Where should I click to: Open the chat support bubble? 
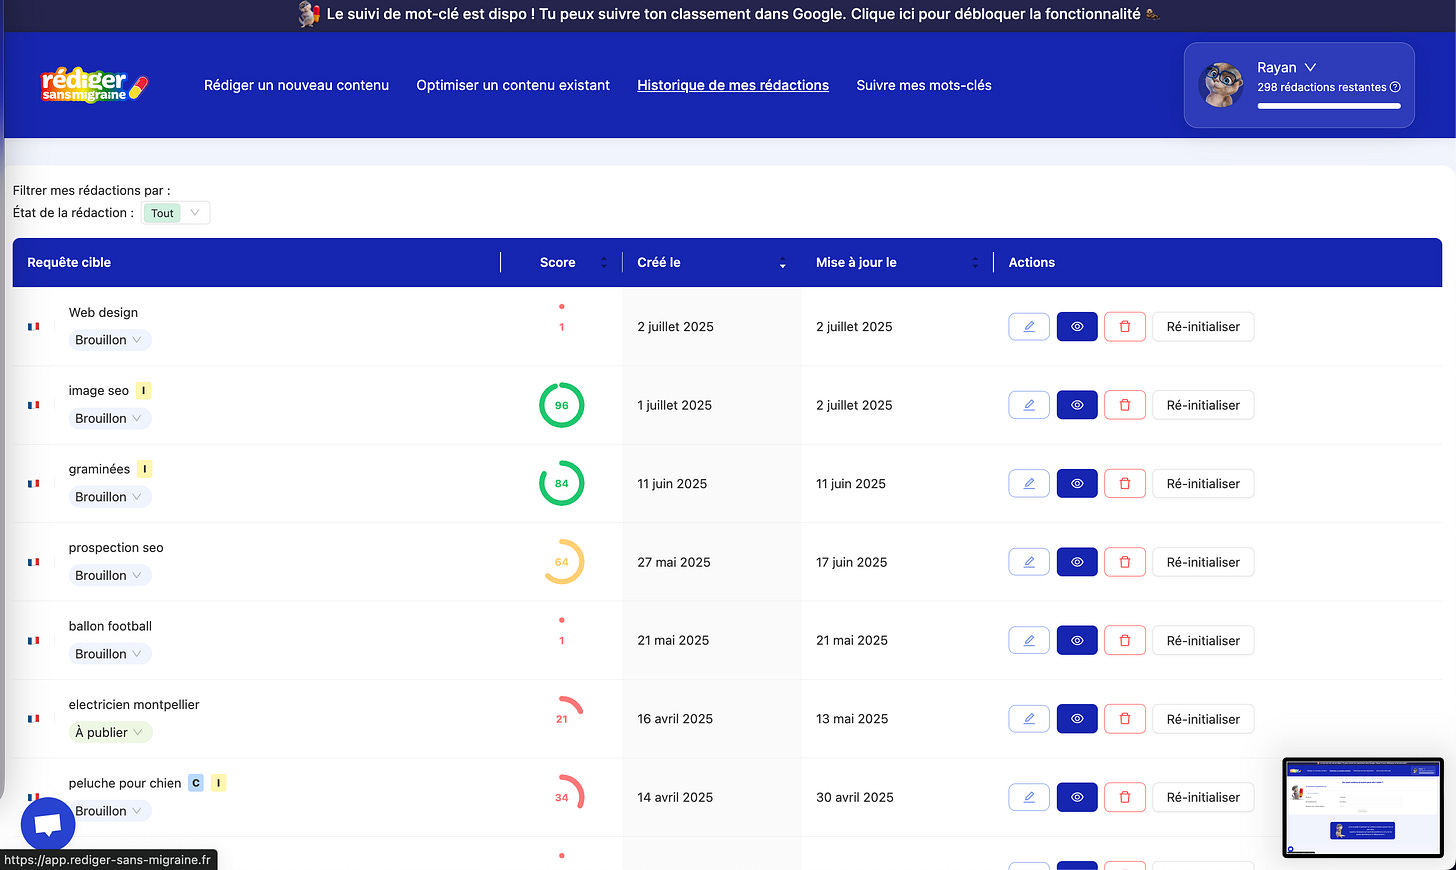[48, 824]
